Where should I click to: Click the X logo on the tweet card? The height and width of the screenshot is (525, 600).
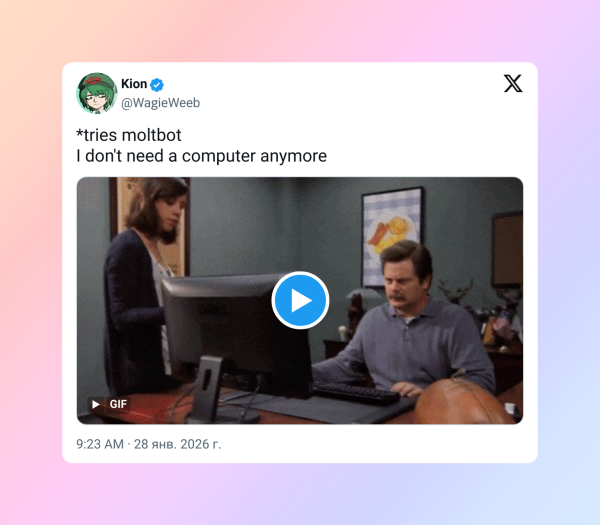[x=513, y=83]
